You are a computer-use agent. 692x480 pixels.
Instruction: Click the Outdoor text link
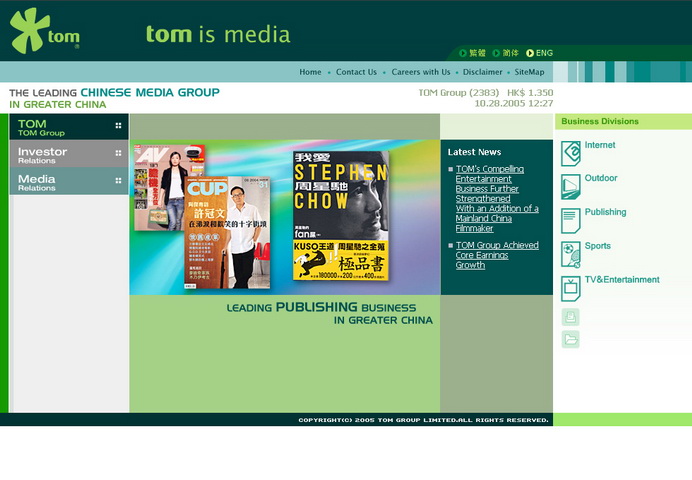[601, 178]
